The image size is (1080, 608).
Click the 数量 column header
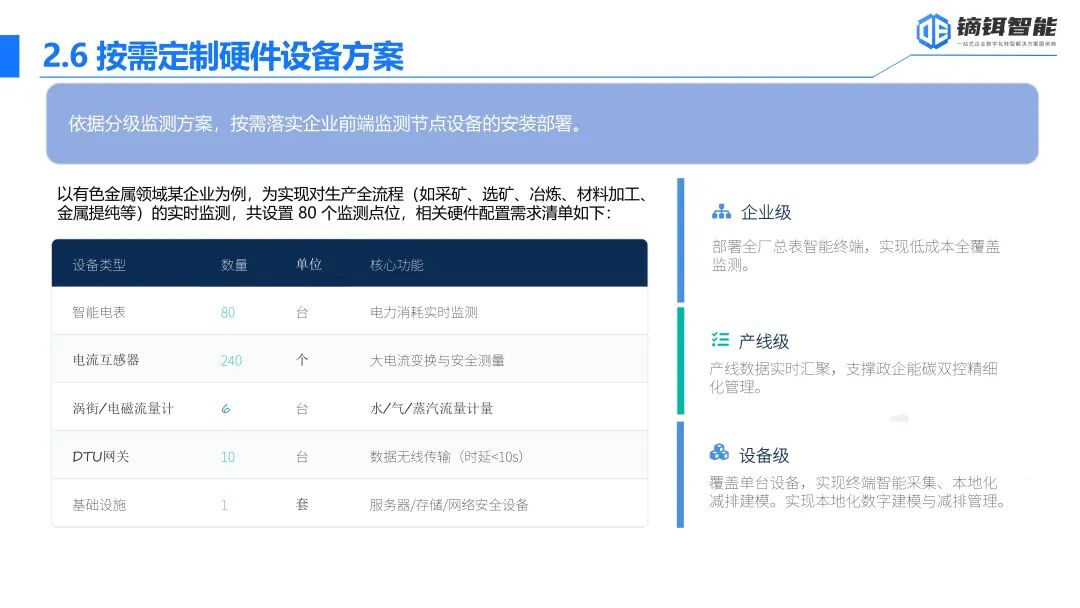coord(234,265)
